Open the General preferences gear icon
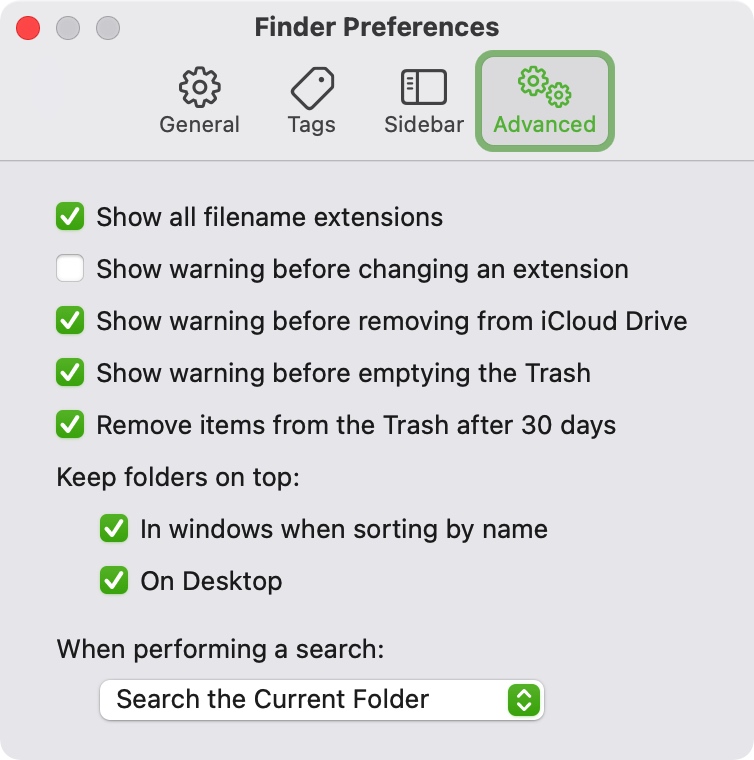The image size is (754, 760). pos(200,87)
